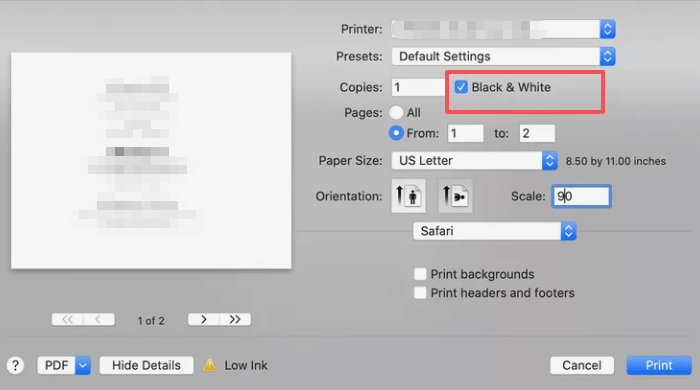This screenshot has width=700, height=390.
Task: Select portrait orientation icon
Action: [408, 196]
